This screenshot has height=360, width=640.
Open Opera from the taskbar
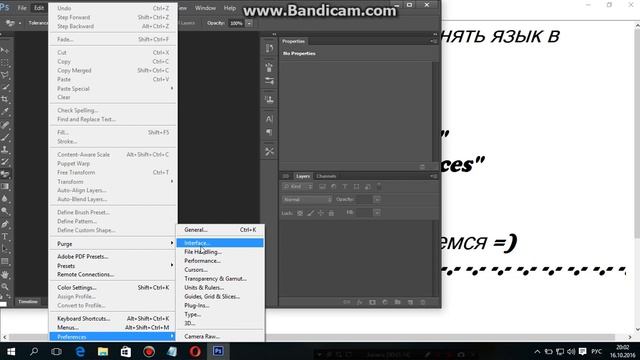[195, 351]
